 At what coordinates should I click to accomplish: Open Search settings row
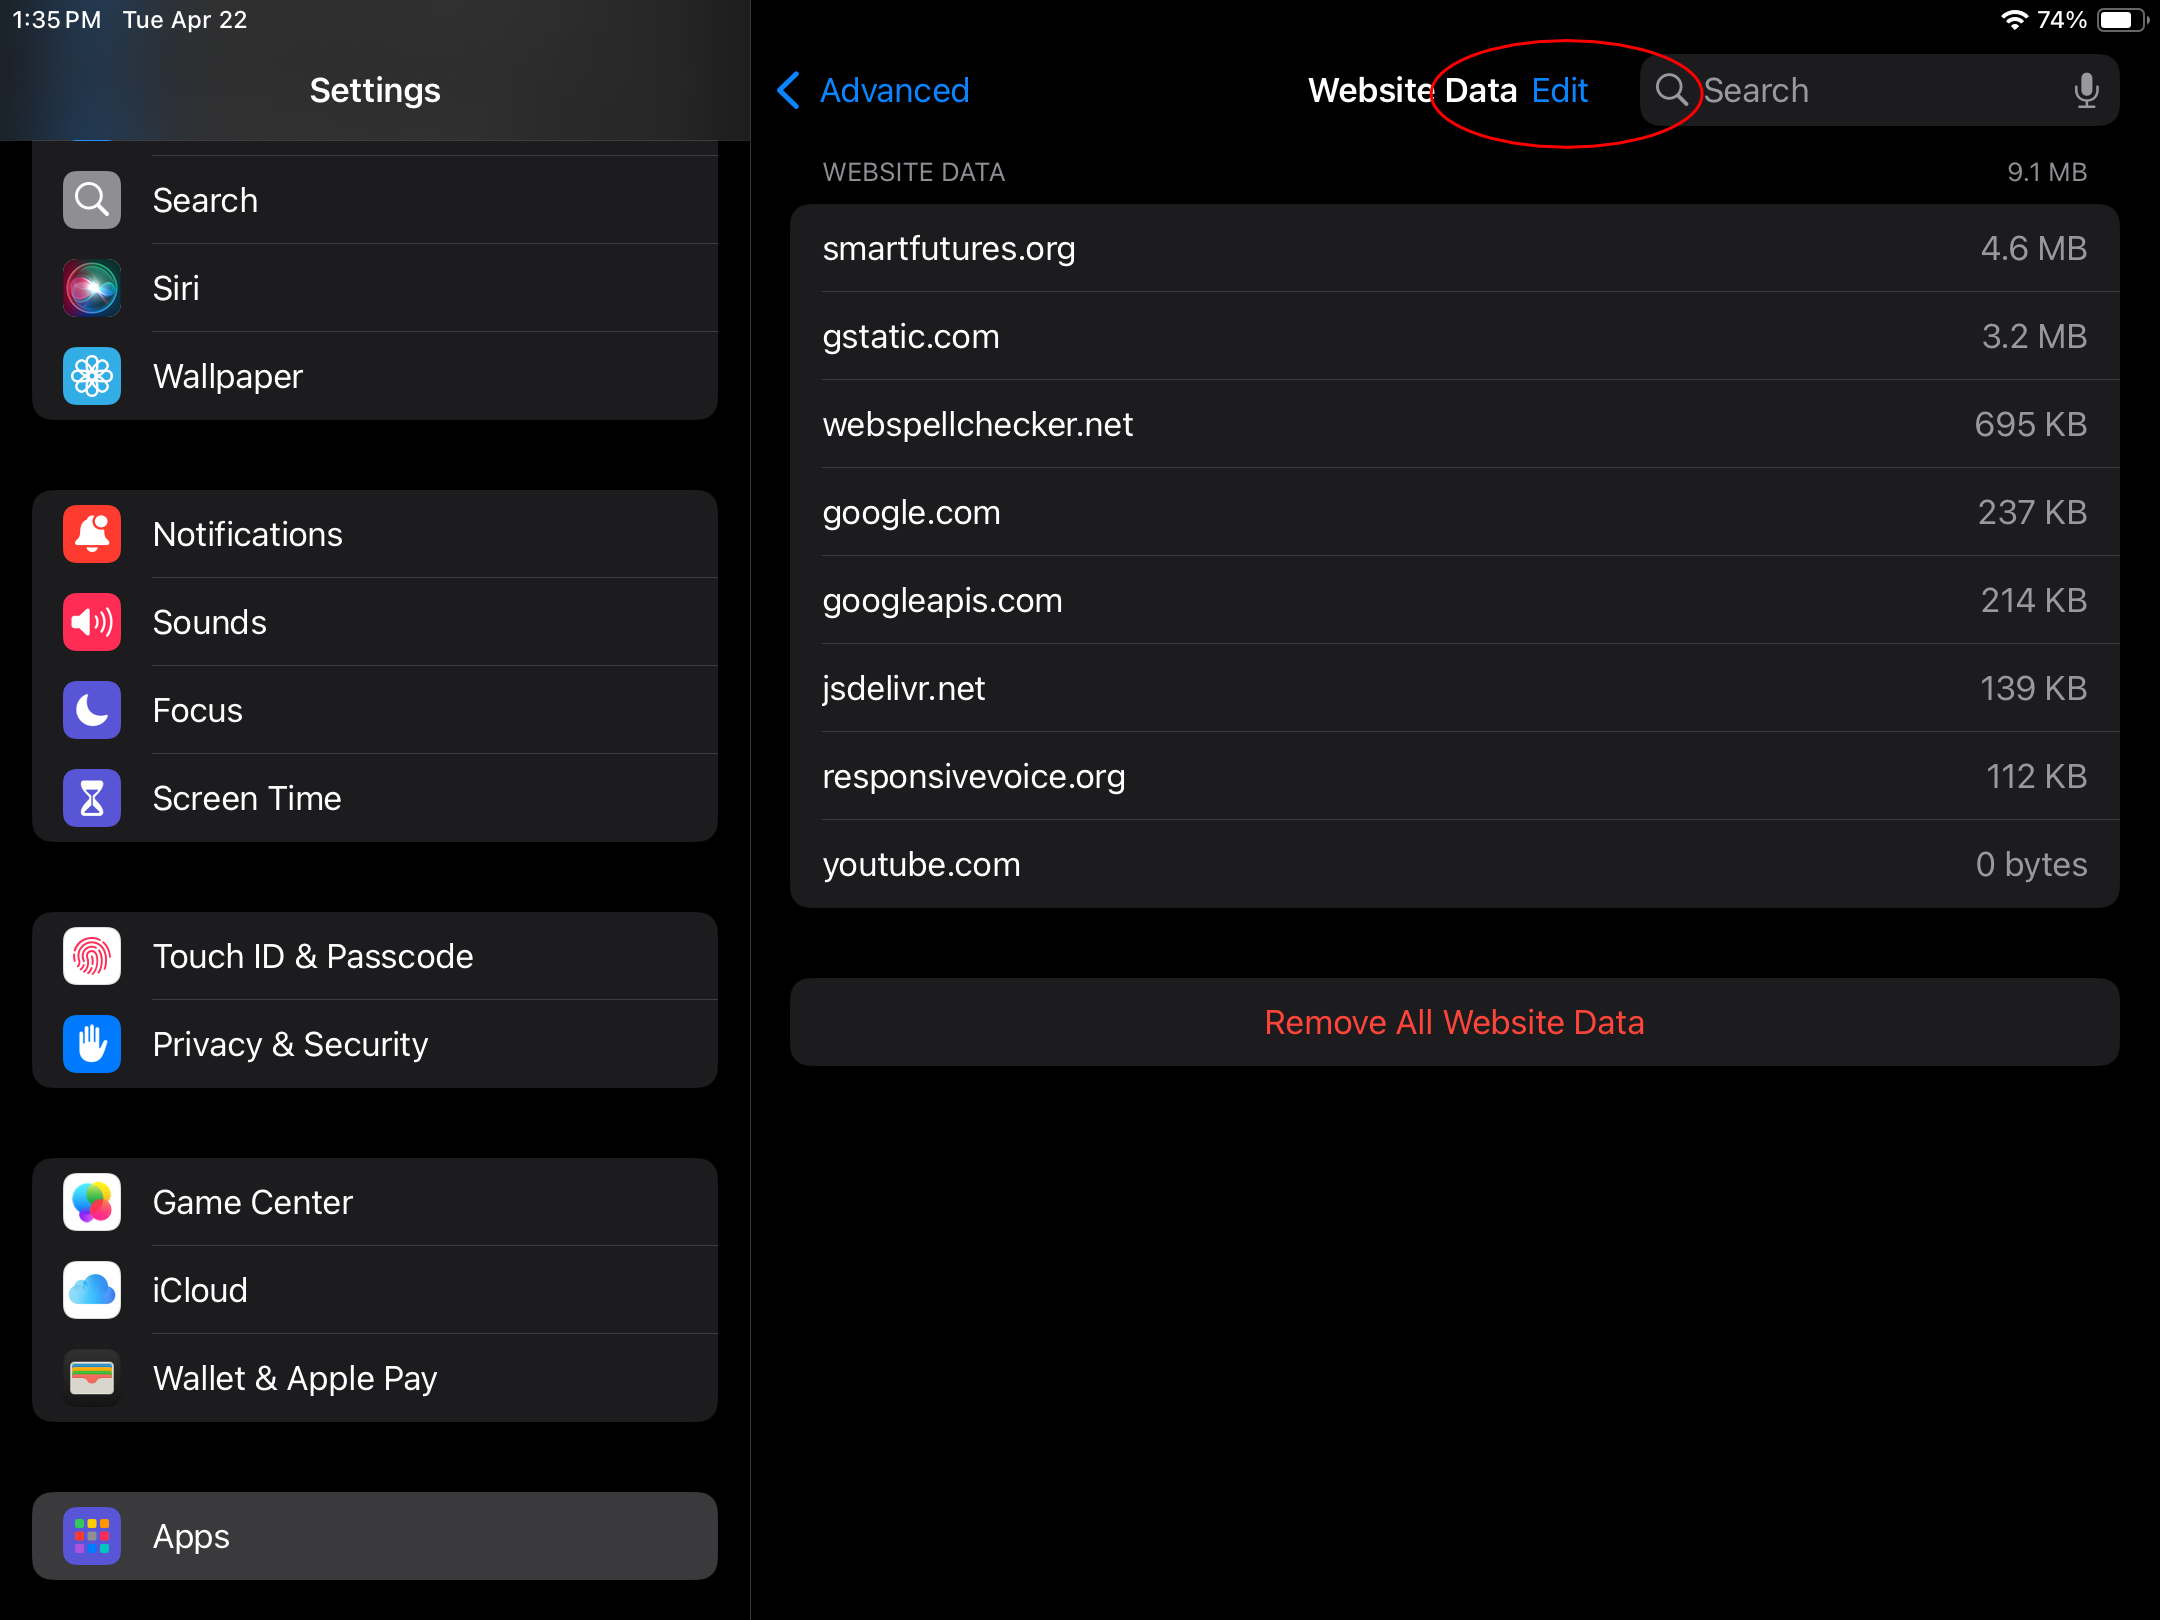point(375,200)
